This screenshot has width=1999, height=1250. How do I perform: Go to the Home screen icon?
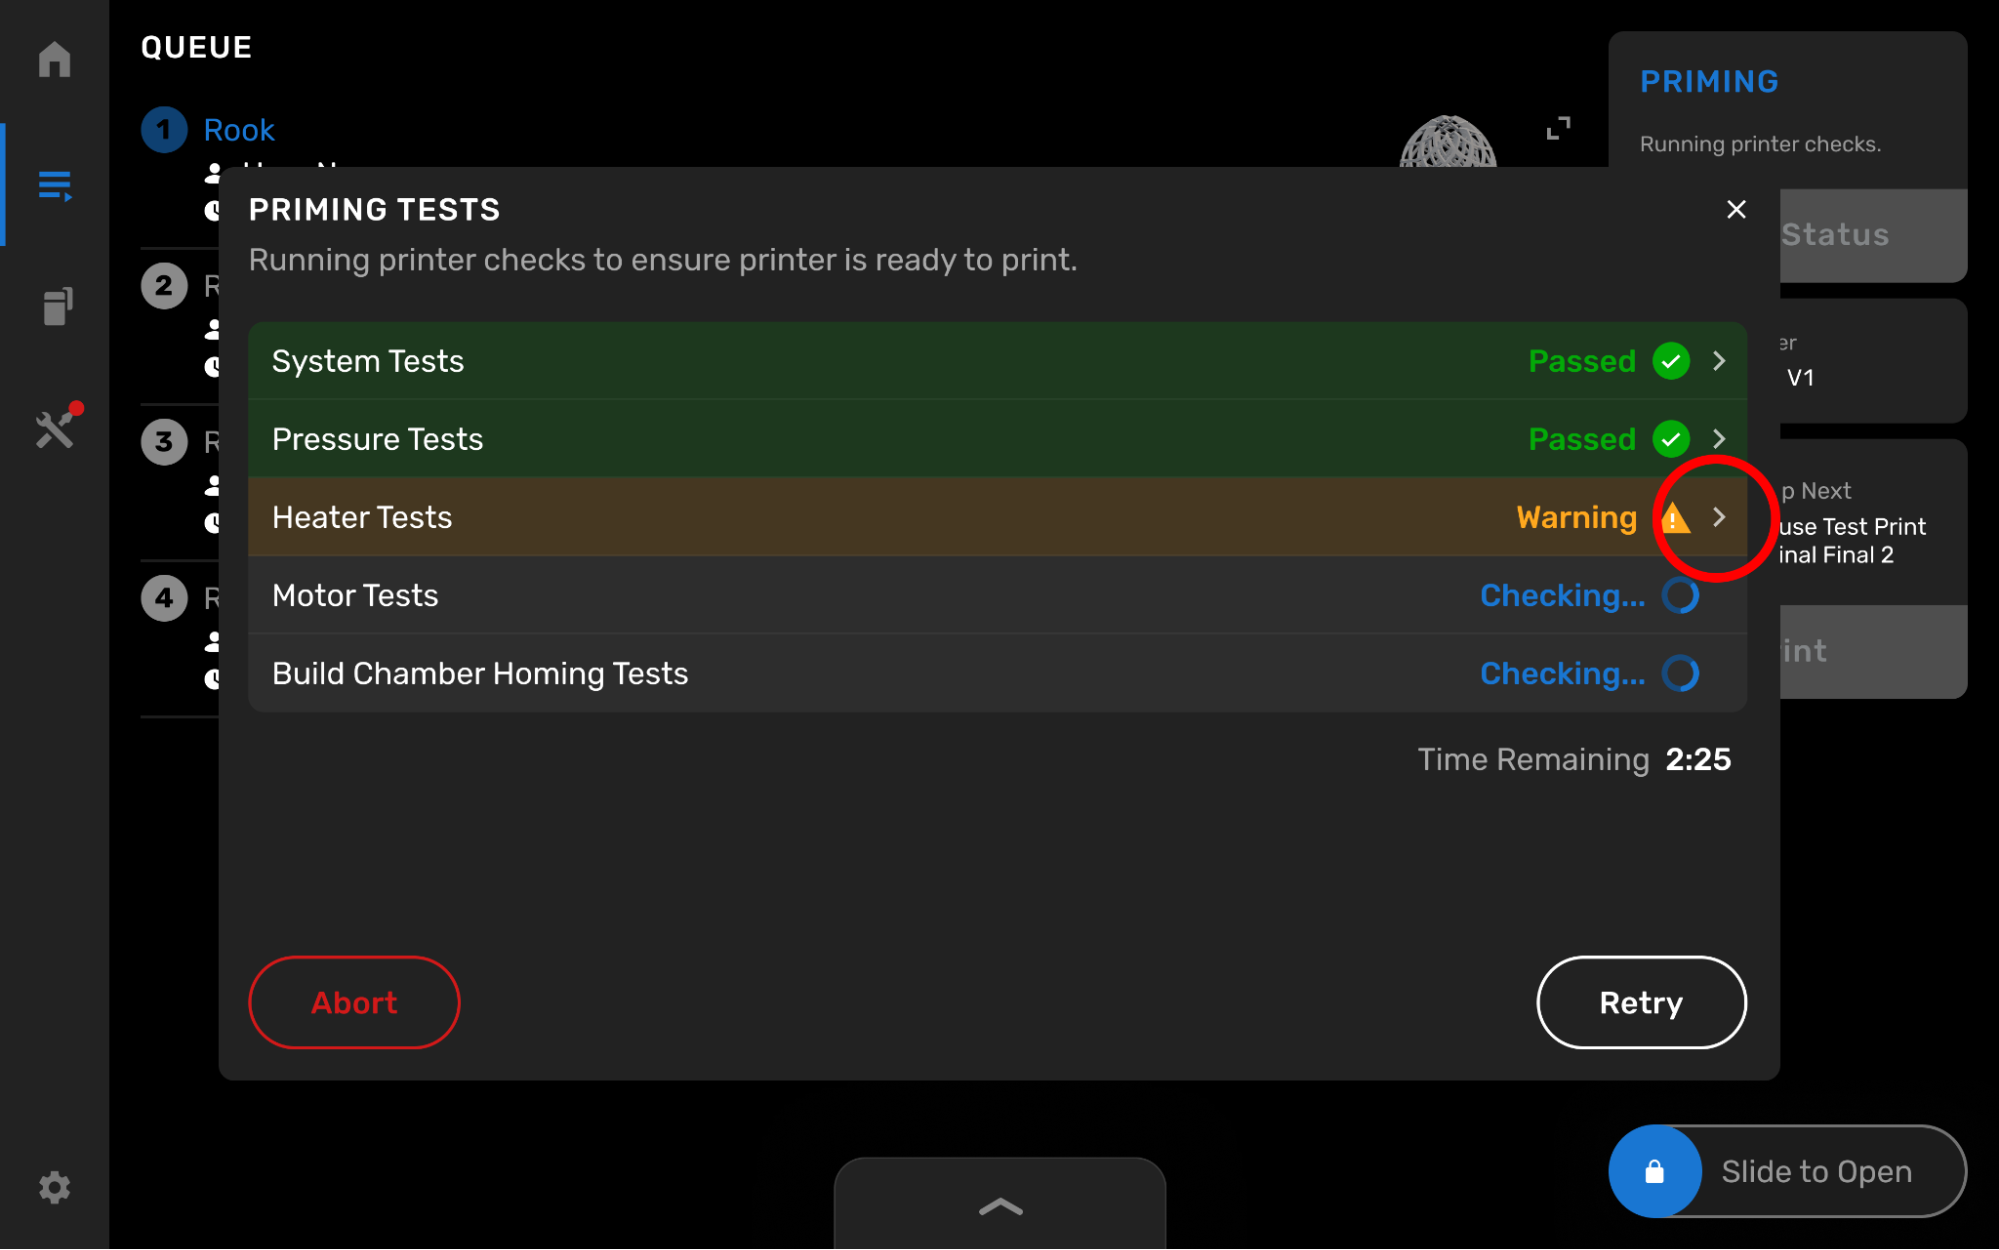(x=55, y=60)
